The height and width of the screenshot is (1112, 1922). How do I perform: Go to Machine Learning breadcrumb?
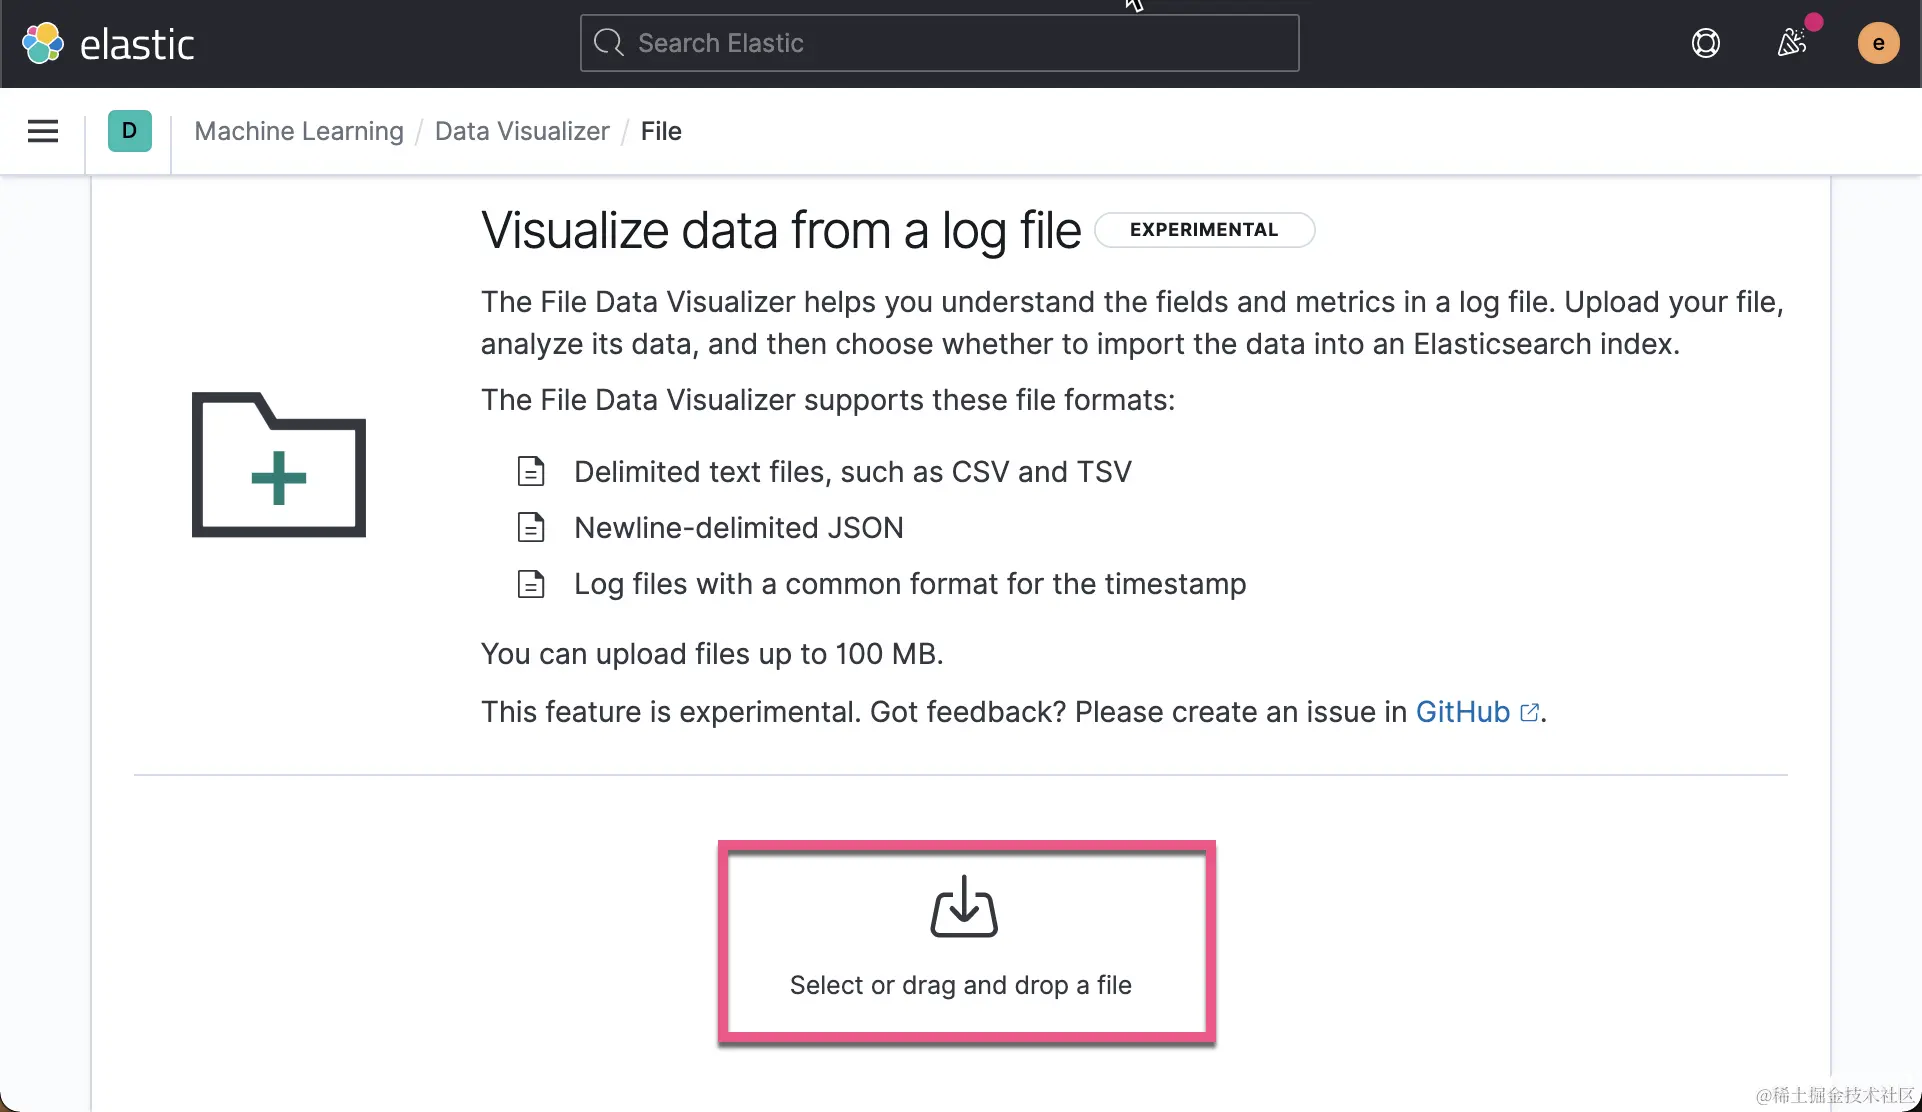click(x=299, y=131)
